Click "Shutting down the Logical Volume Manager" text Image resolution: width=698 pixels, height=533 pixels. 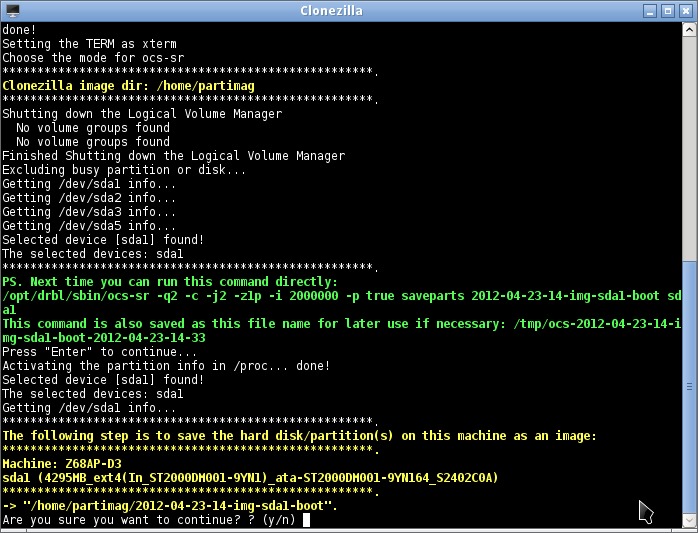click(142, 114)
